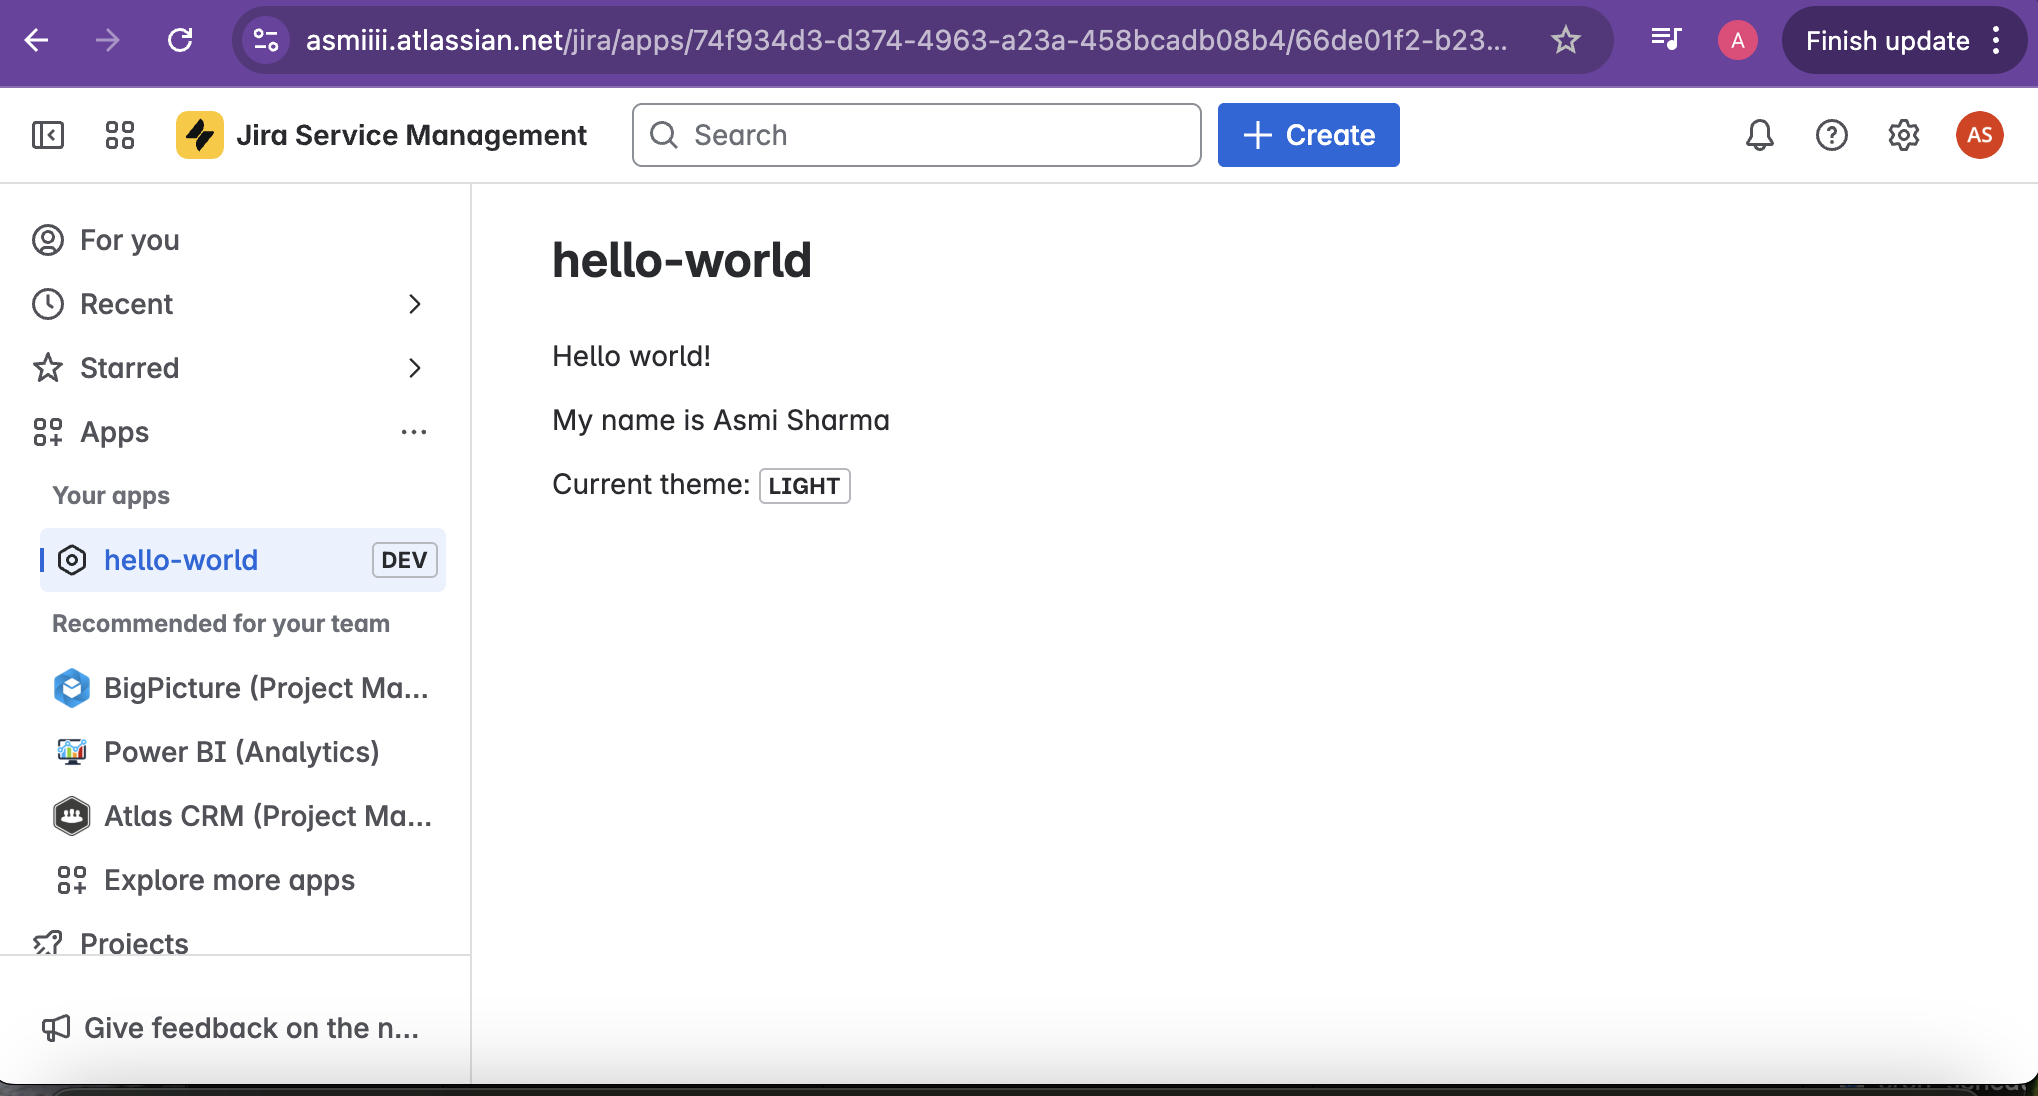Open the app switcher grid icon
This screenshot has width=2038, height=1096.
pyautogui.click(x=120, y=135)
